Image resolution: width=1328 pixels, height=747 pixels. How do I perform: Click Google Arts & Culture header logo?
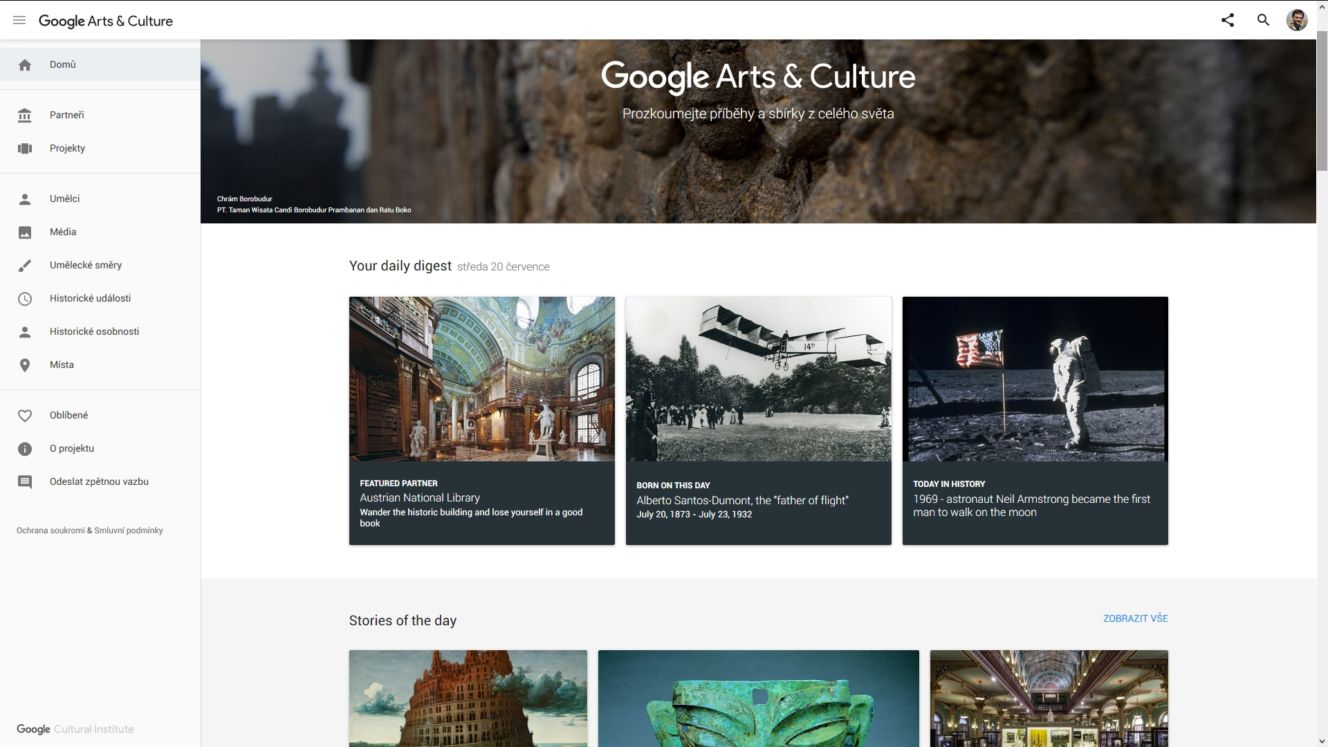click(x=105, y=20)
